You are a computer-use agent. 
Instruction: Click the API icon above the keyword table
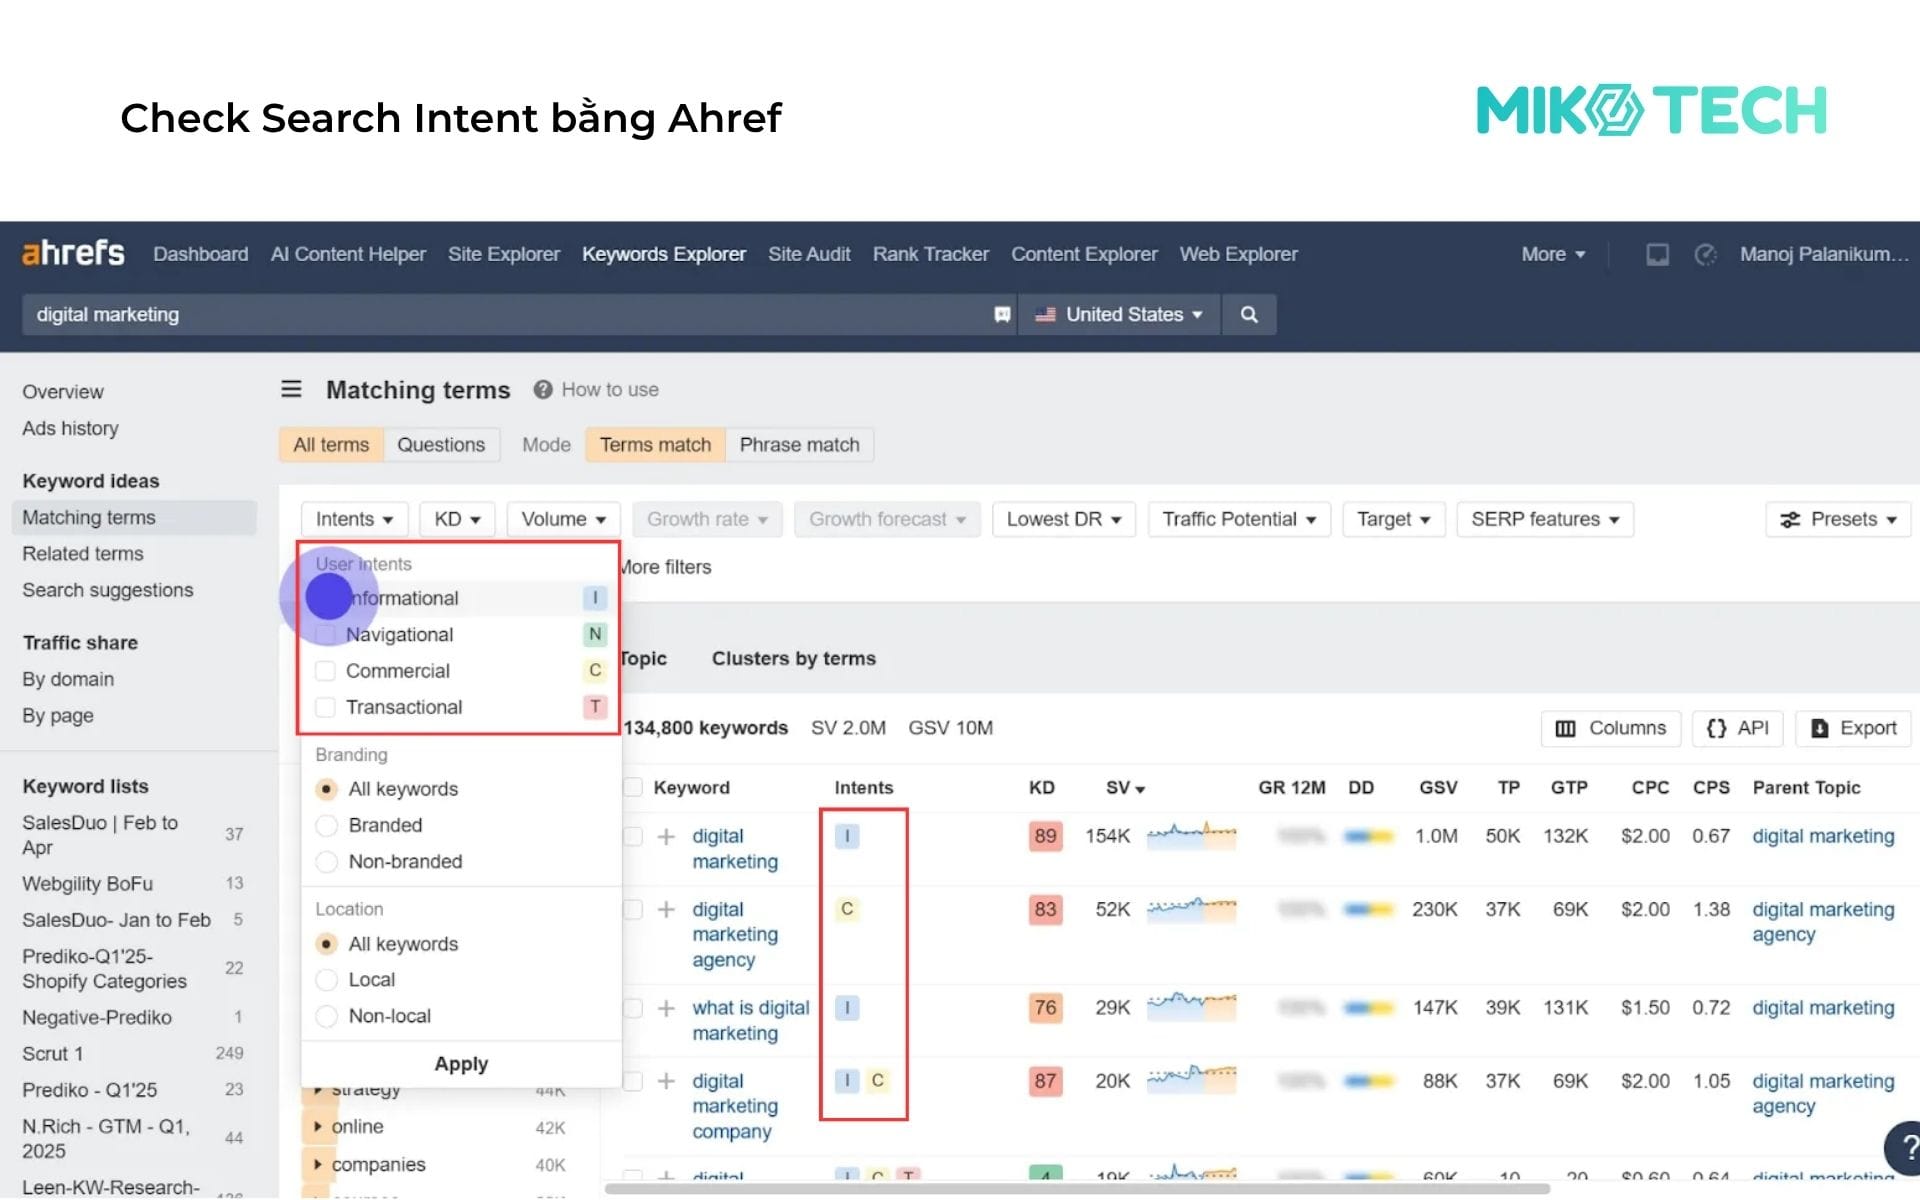pyautogui.click(x=1718, y=728)
